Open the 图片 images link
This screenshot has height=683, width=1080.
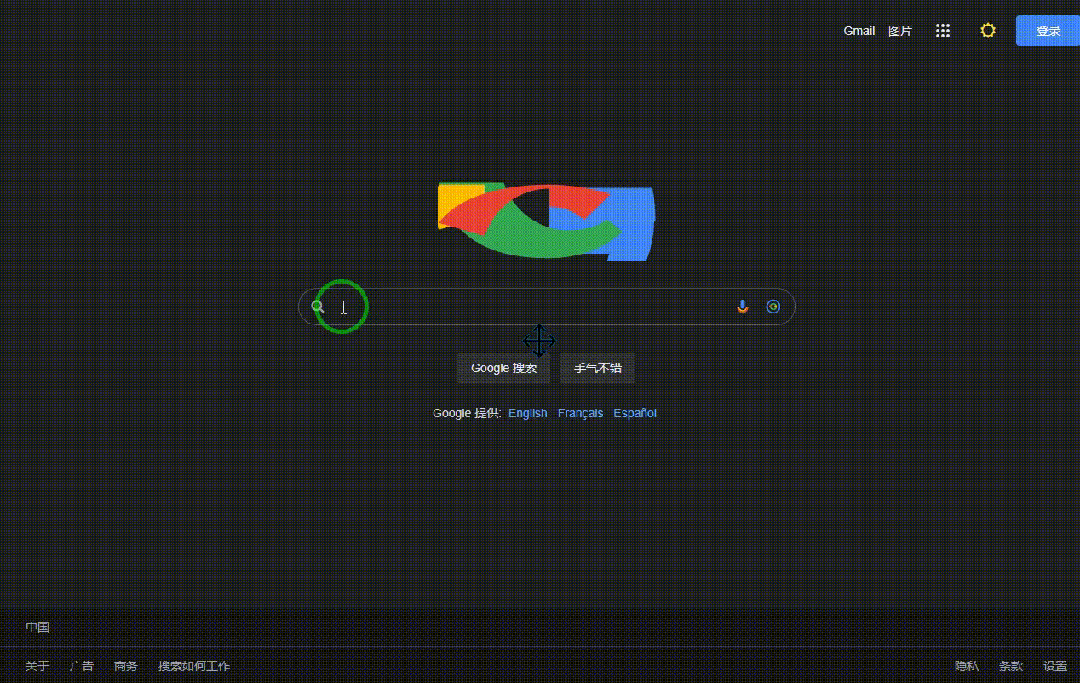coord(900,31)
